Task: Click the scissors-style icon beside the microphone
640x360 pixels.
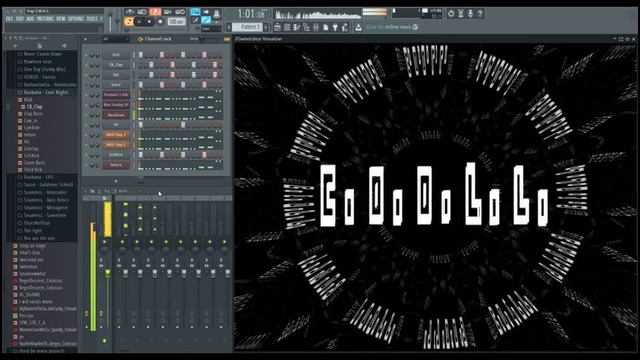Action: pos(460,13)
